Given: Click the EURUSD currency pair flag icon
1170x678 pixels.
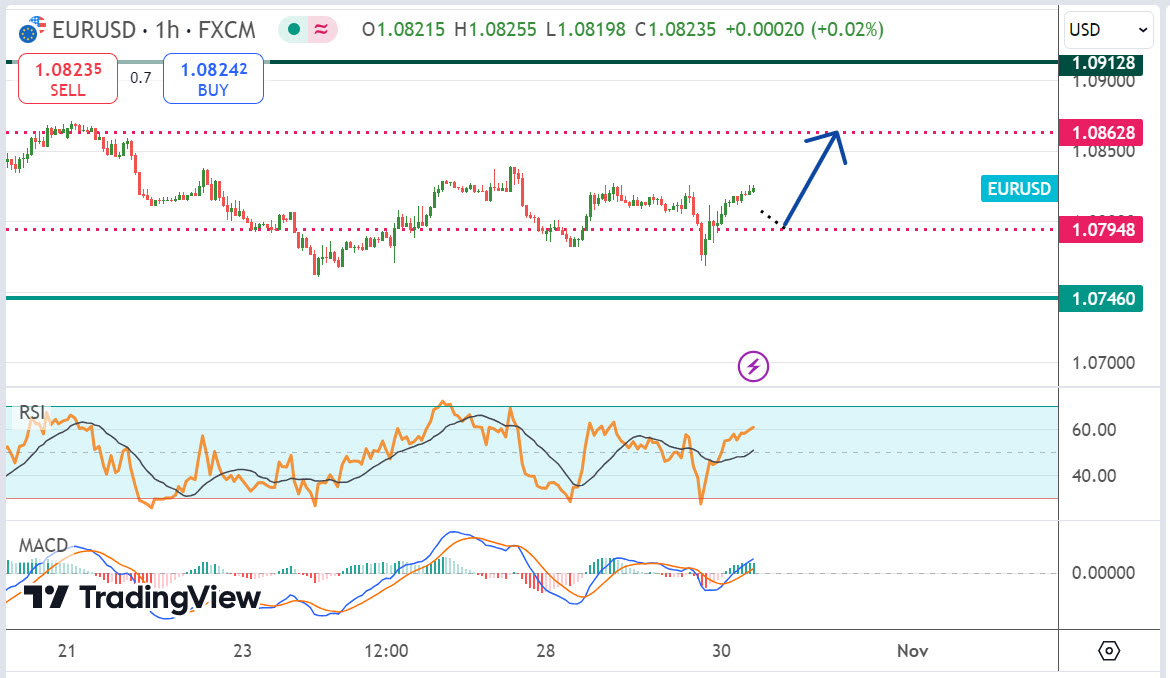Looking at the screenshot, I should (32, 29).
